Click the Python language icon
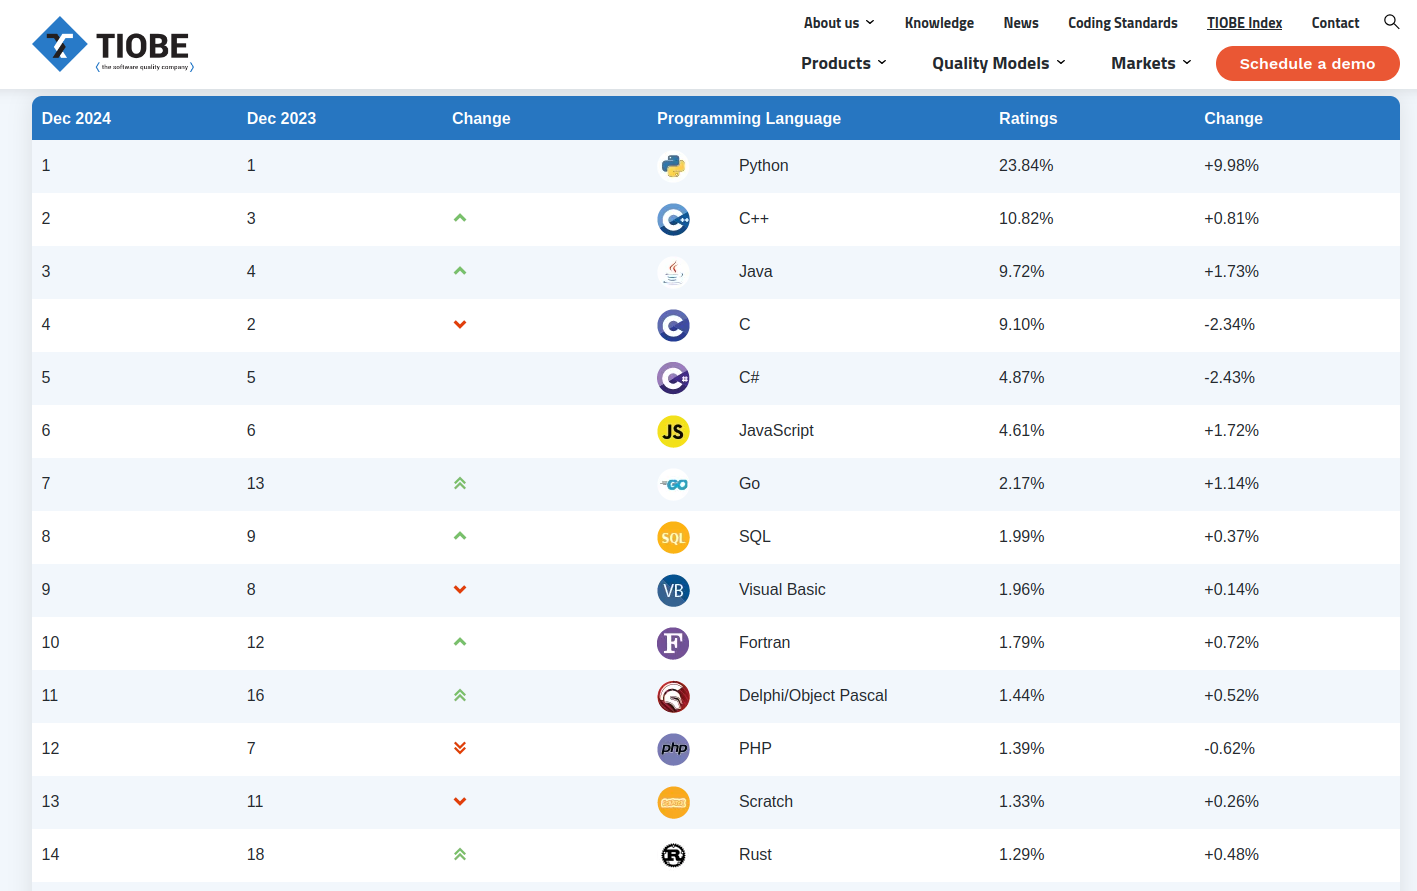 coord(673,165)
